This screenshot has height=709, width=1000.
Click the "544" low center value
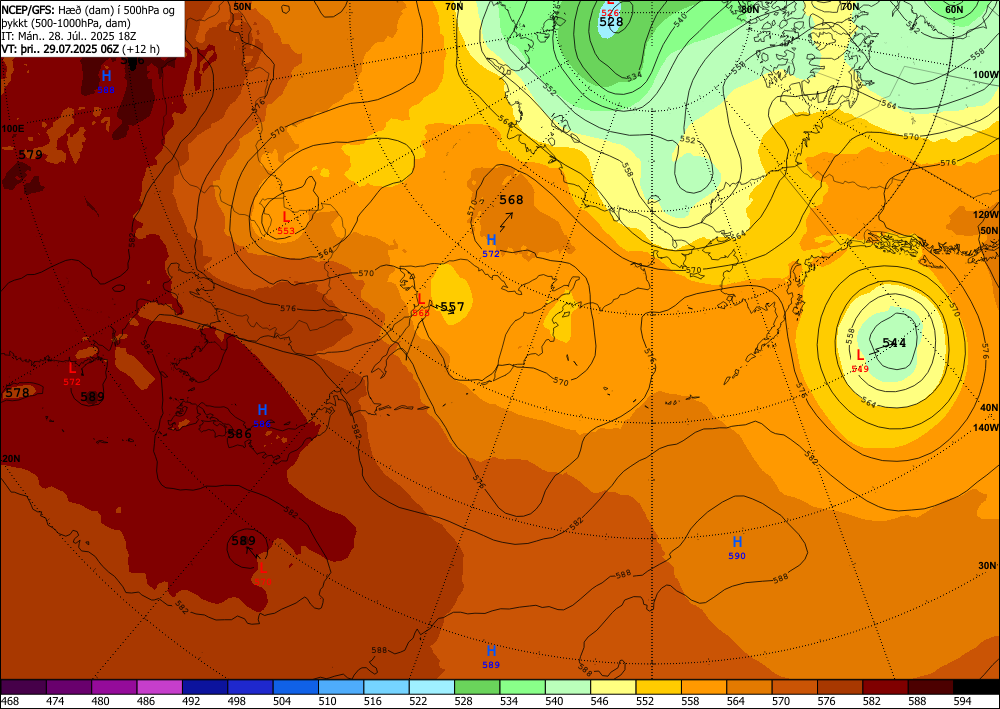tap(895, 343)
